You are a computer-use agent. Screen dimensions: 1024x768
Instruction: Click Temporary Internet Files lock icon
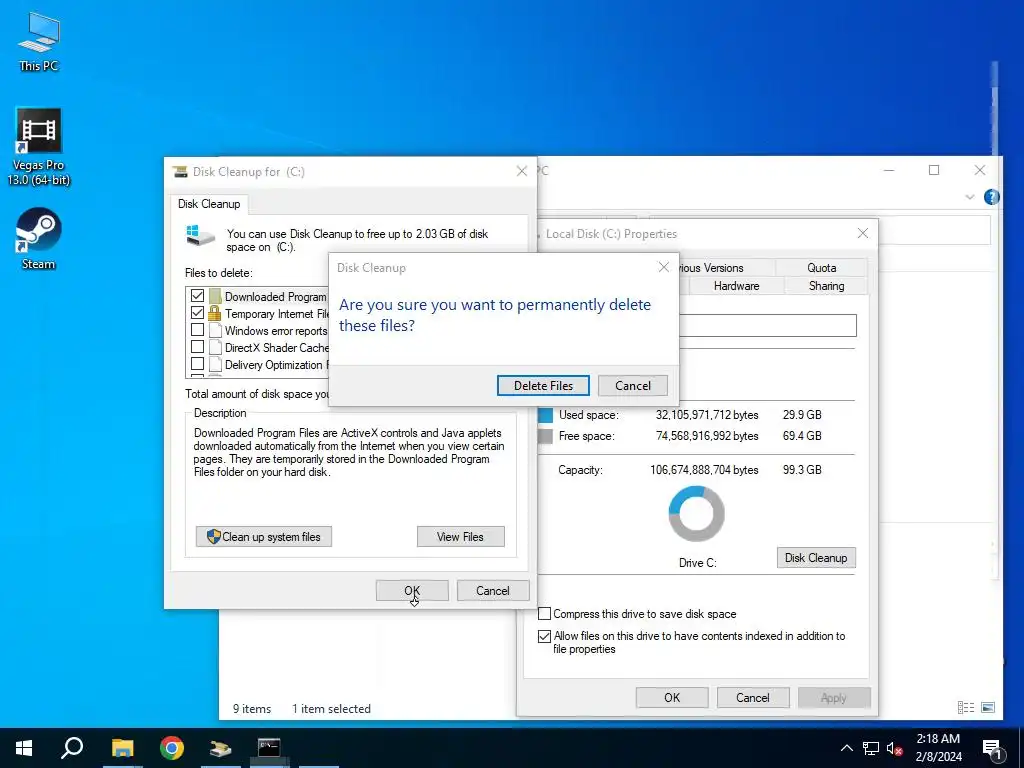tap(215, 313)
